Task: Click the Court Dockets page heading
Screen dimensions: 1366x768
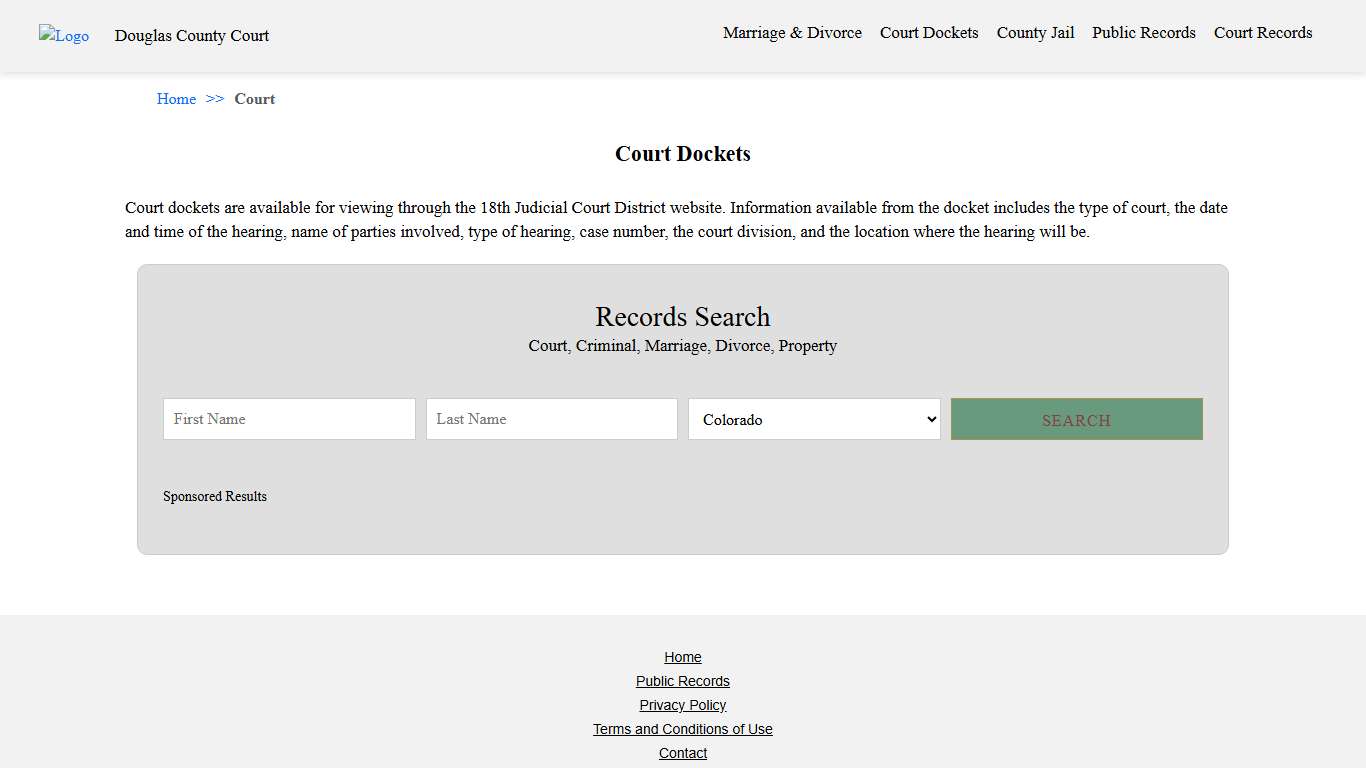Action: click(683, 154)
